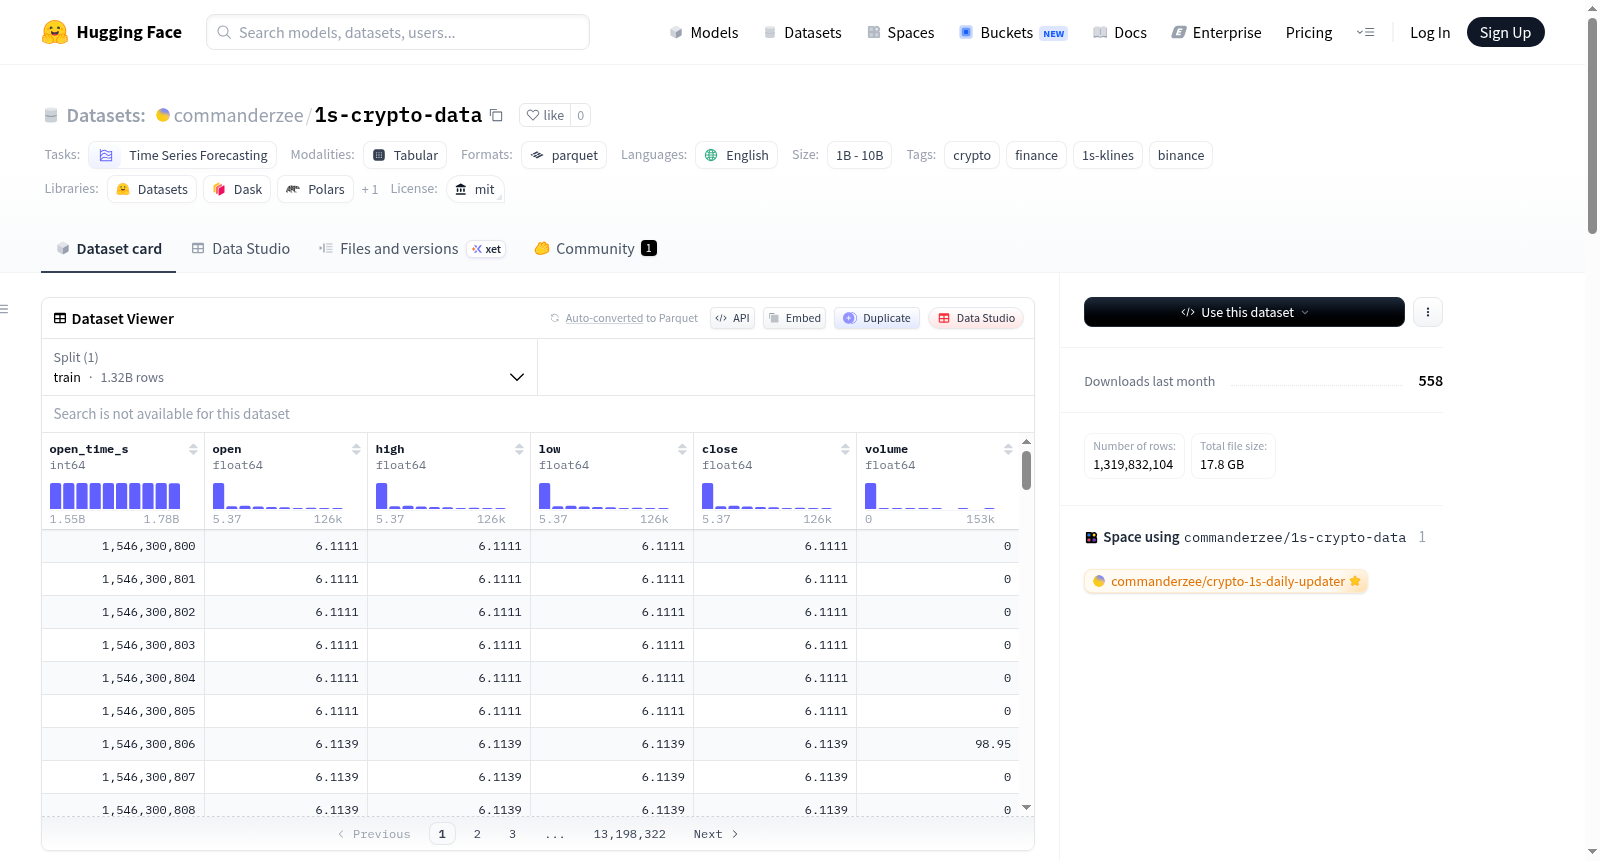Screen dimensions: 1600x861
Task: Click the close column histogram
Action: pos(767,496)
